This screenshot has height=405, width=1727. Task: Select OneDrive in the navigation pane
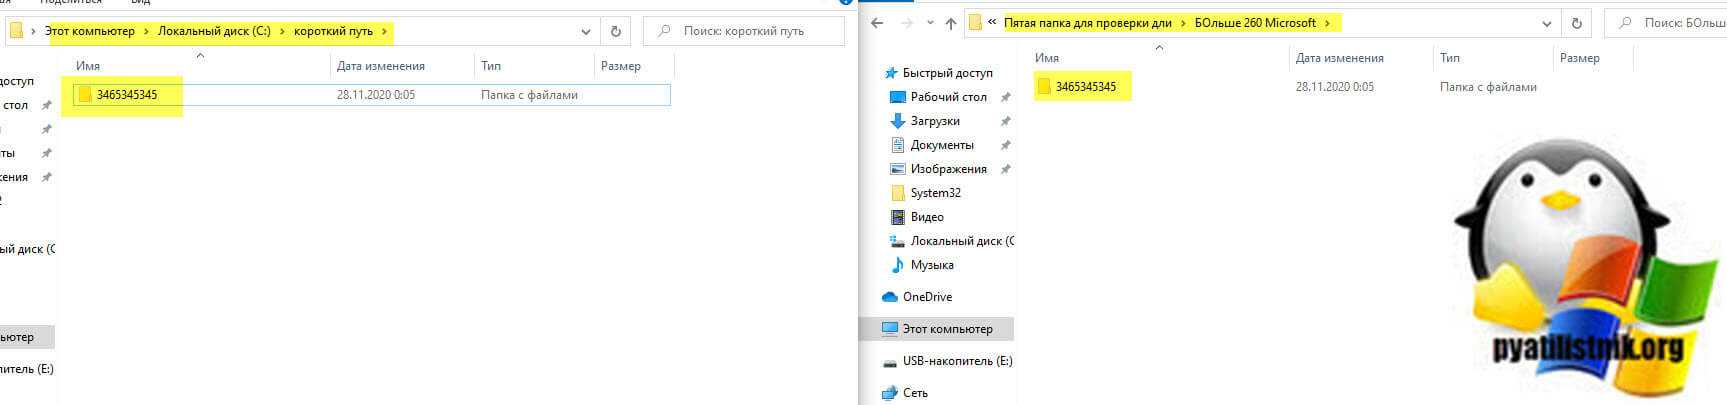coord(926,297)
